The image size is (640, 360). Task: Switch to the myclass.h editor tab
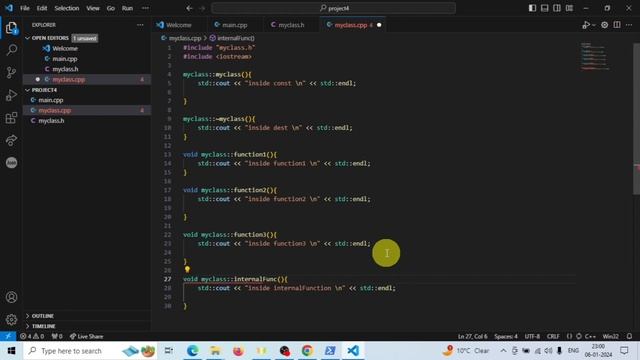coord(291,25)
